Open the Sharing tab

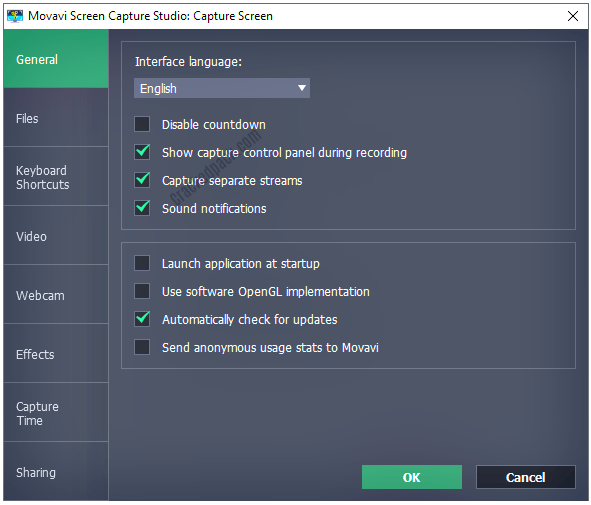[x=56, y=471]
